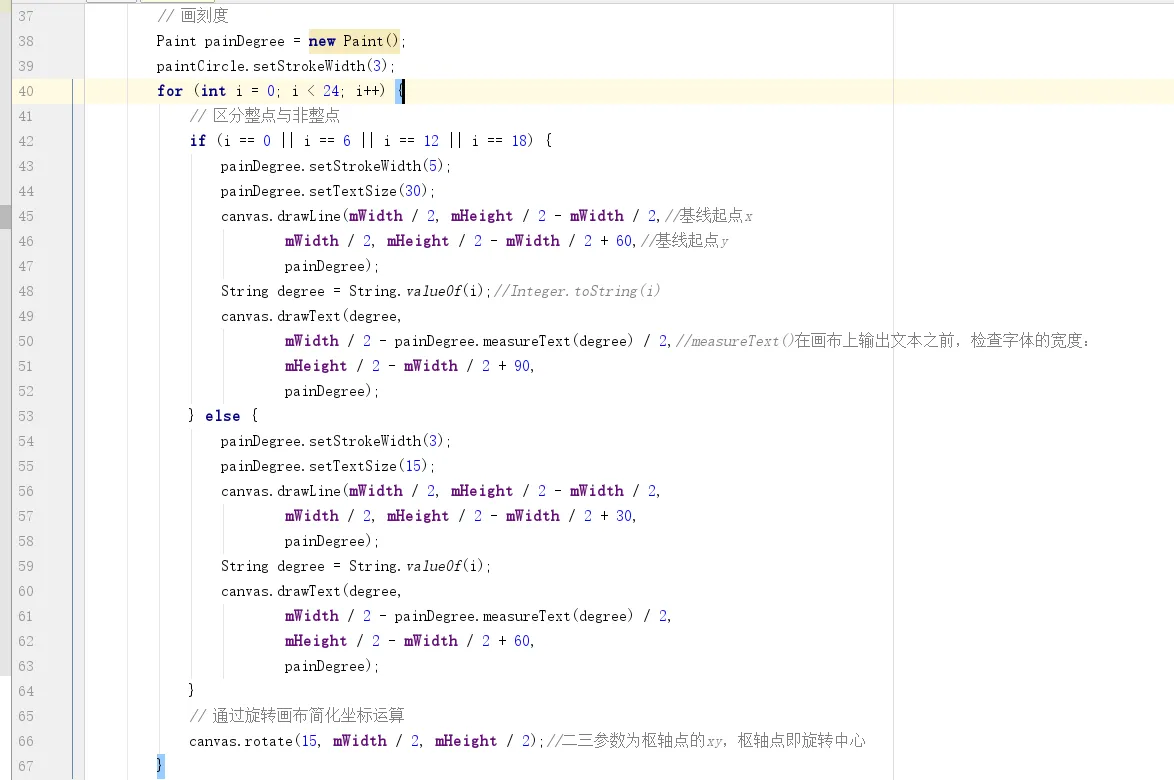Screen dimensions: 1174x780
Task: Click line number 66 in the gutter
Action: coord(25,741)
